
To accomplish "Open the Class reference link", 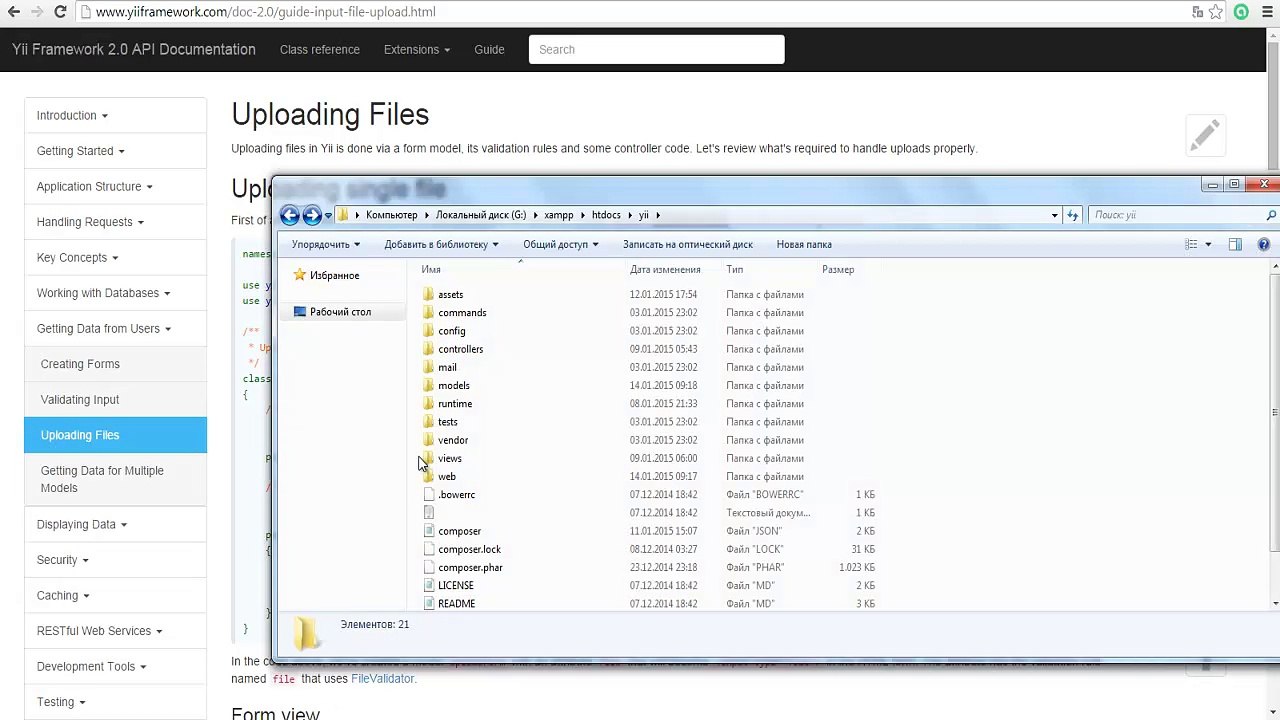I will [320, 49].
